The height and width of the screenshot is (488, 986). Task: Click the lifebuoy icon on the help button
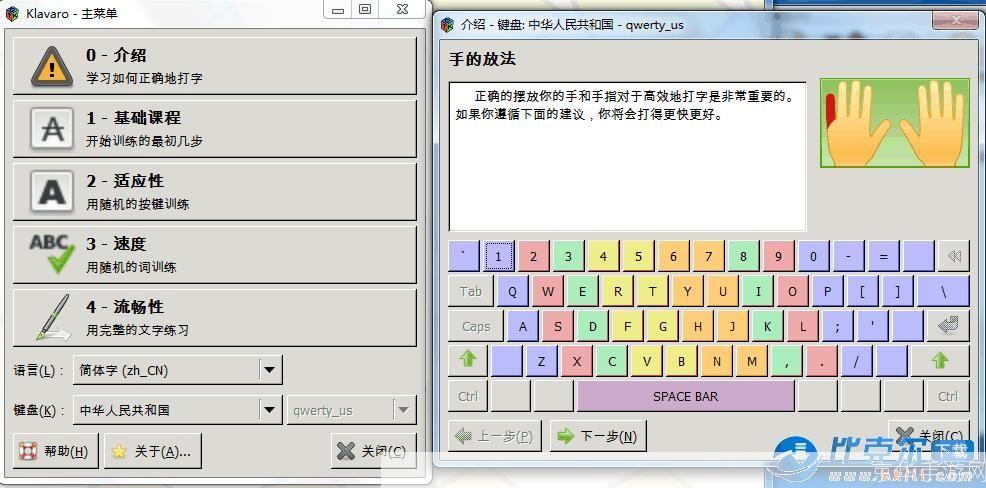(28, 451)
